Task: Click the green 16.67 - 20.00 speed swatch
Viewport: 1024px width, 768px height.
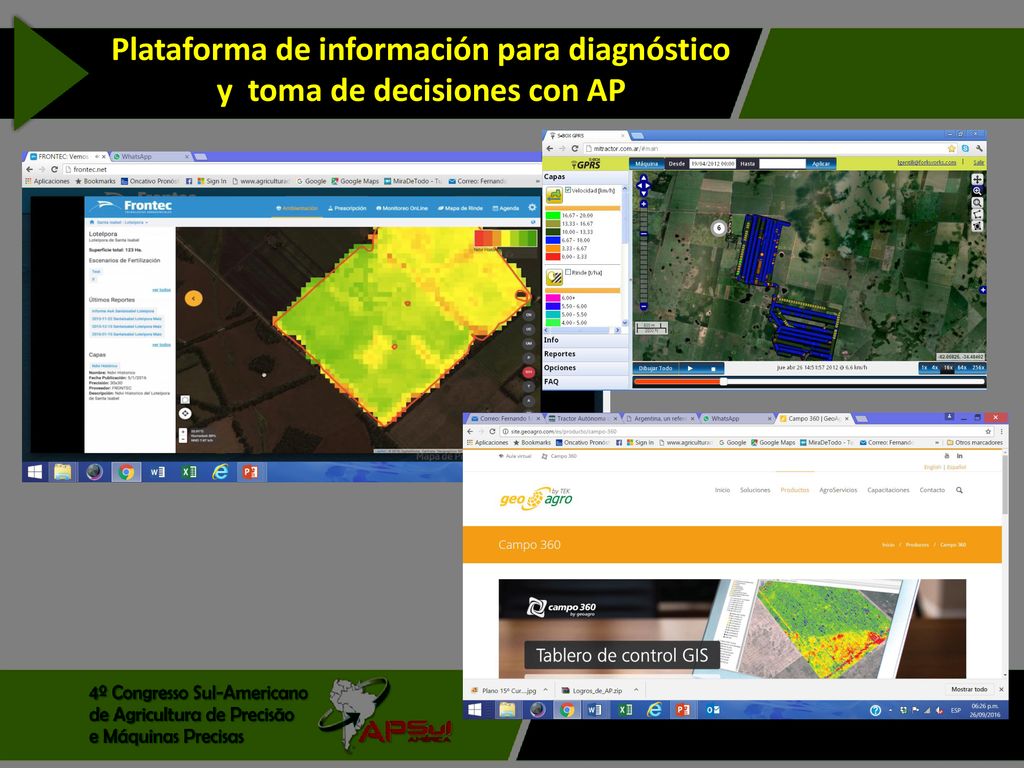Action: 552,216
